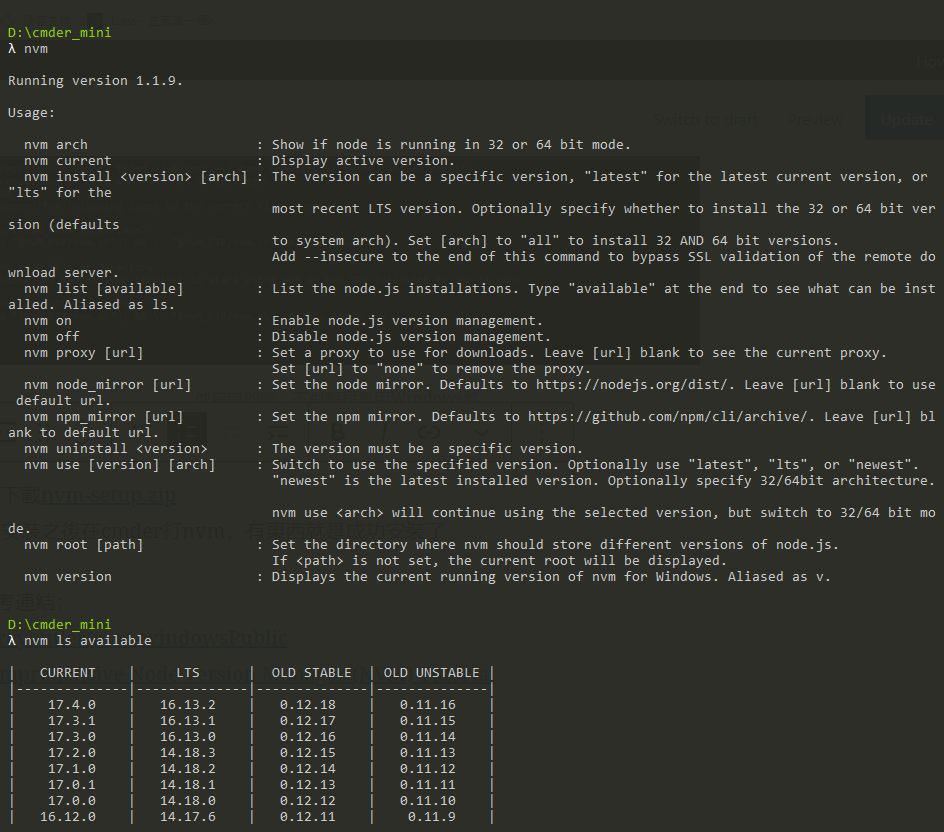Click old stable version 0.12.18

point(307,705)
